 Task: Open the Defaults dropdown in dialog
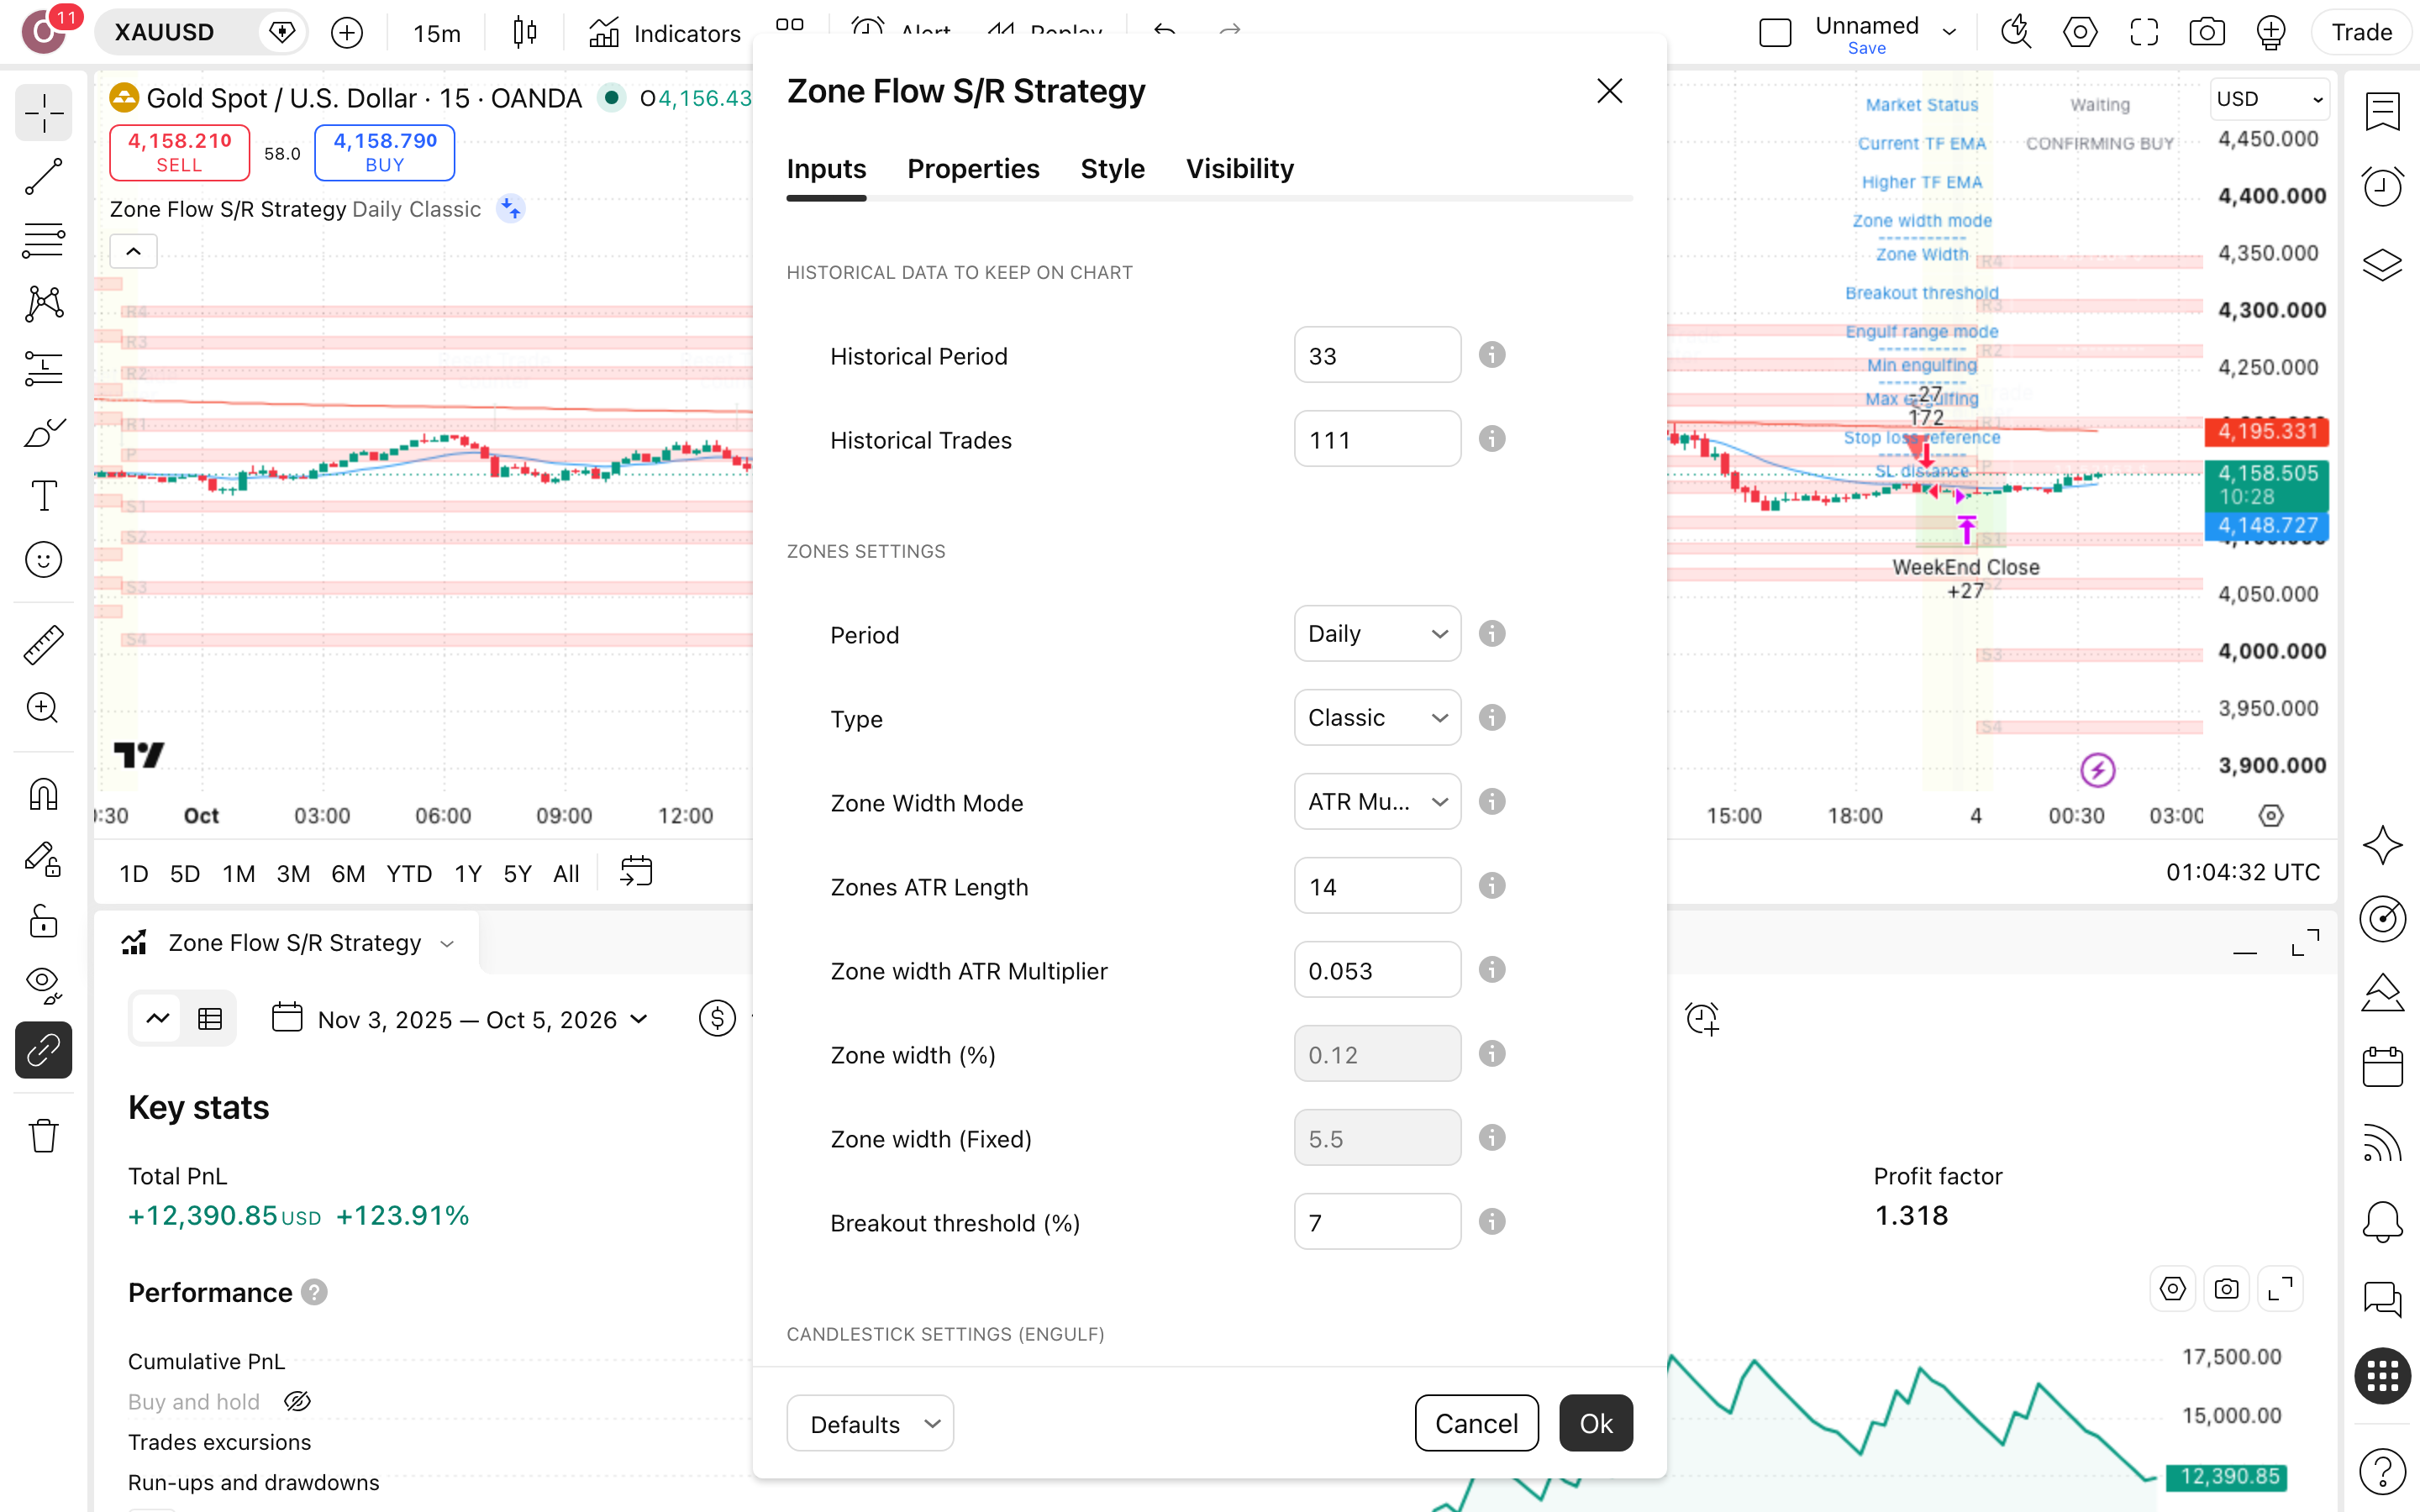[x=870, y=1424]
